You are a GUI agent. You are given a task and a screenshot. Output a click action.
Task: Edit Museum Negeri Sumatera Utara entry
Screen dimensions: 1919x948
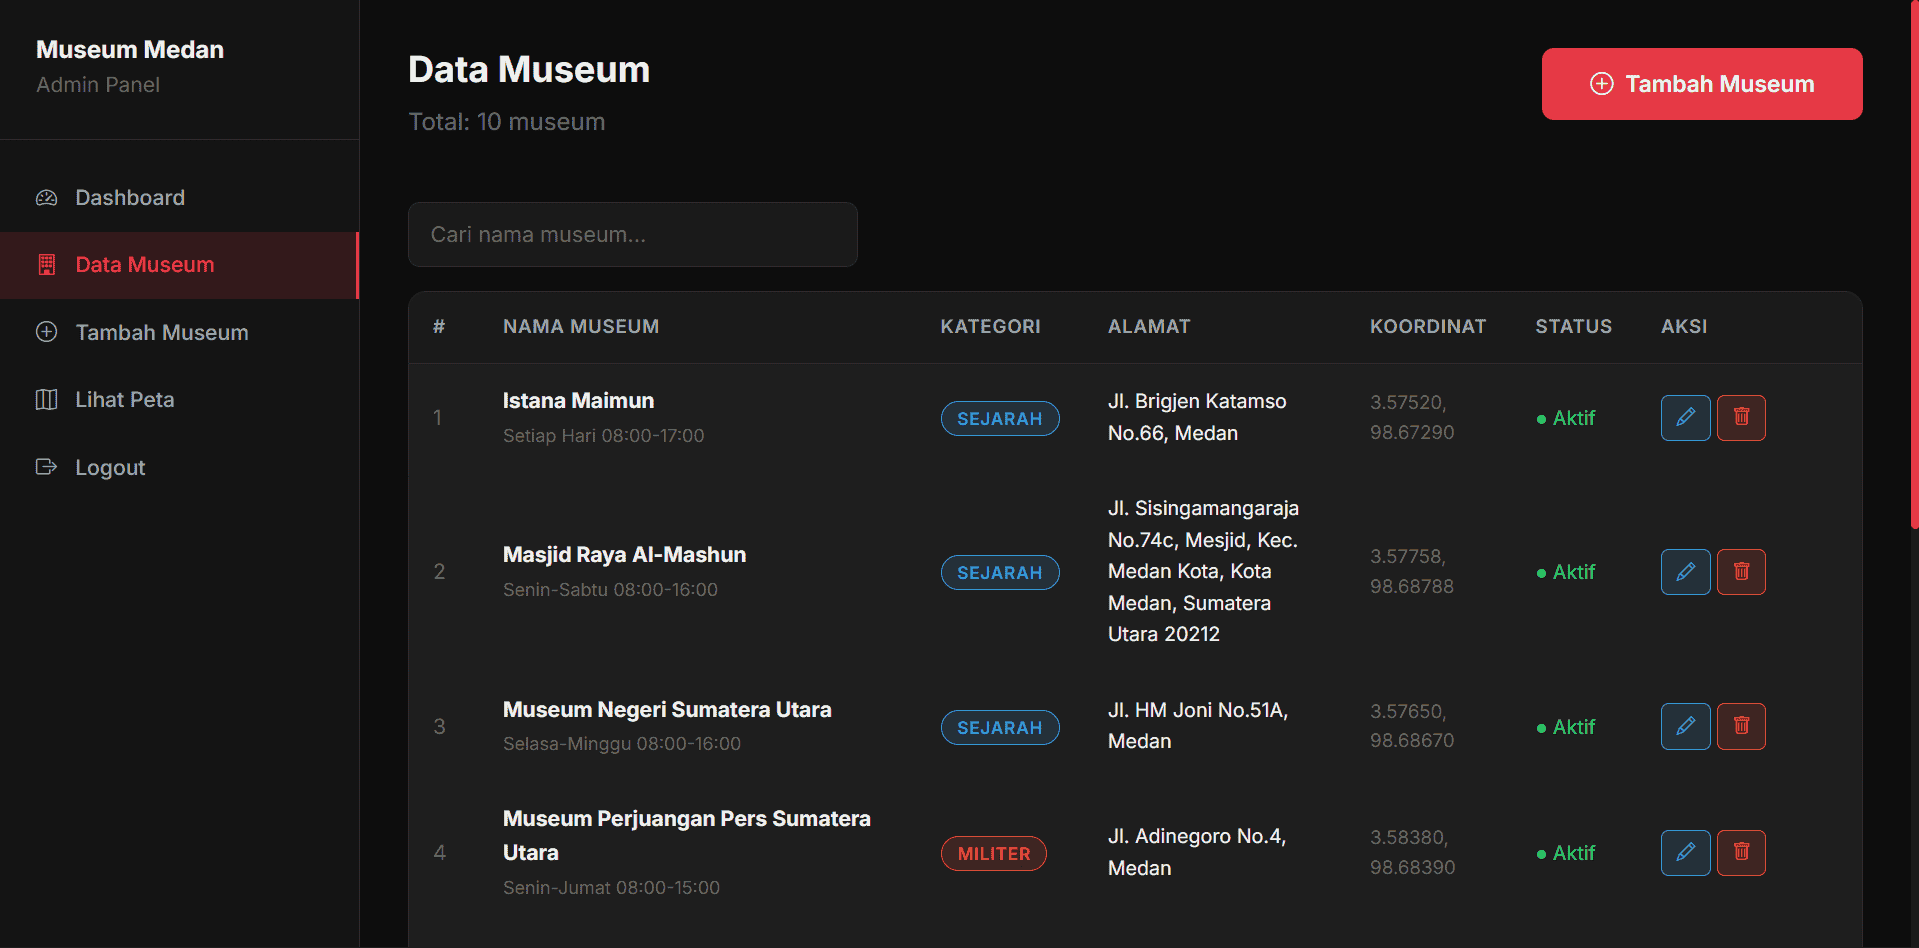(x=1686, y=726)
